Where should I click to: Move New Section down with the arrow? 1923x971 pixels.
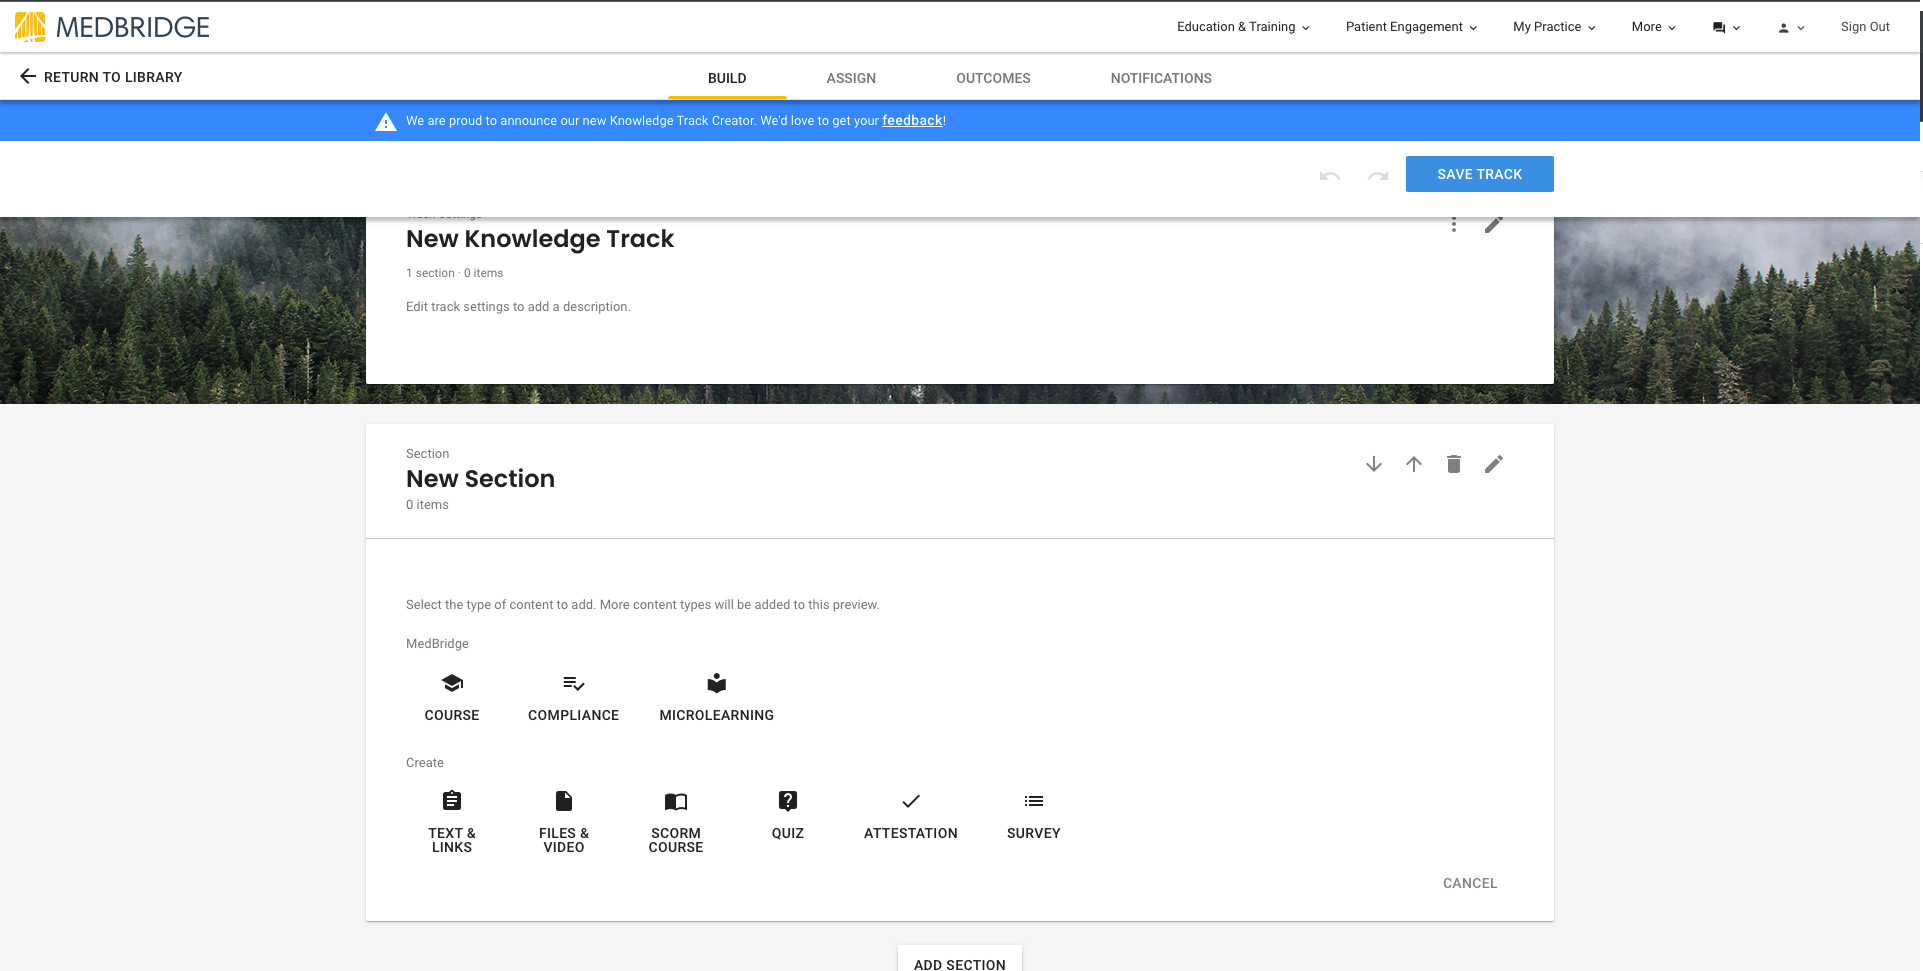tap(1374, 464)
